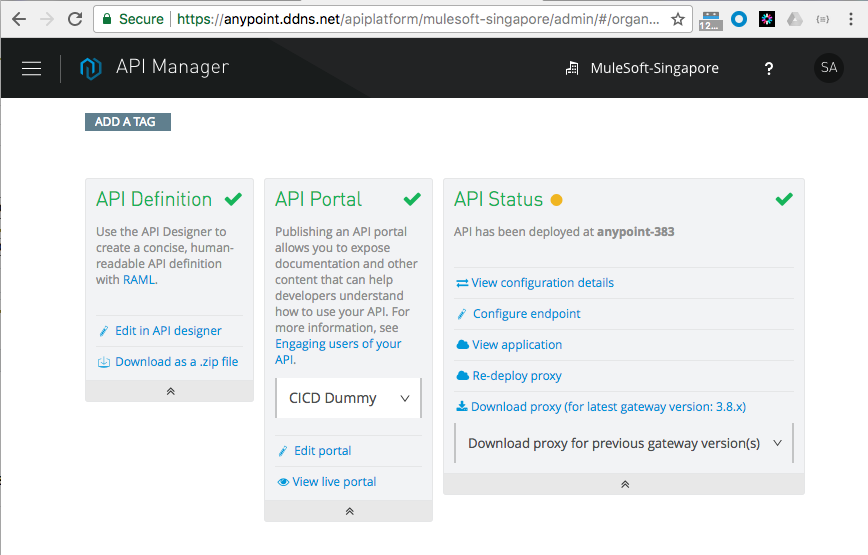Click View application link
The width and height of the screenshot is (868, 555).
point(517,345)
